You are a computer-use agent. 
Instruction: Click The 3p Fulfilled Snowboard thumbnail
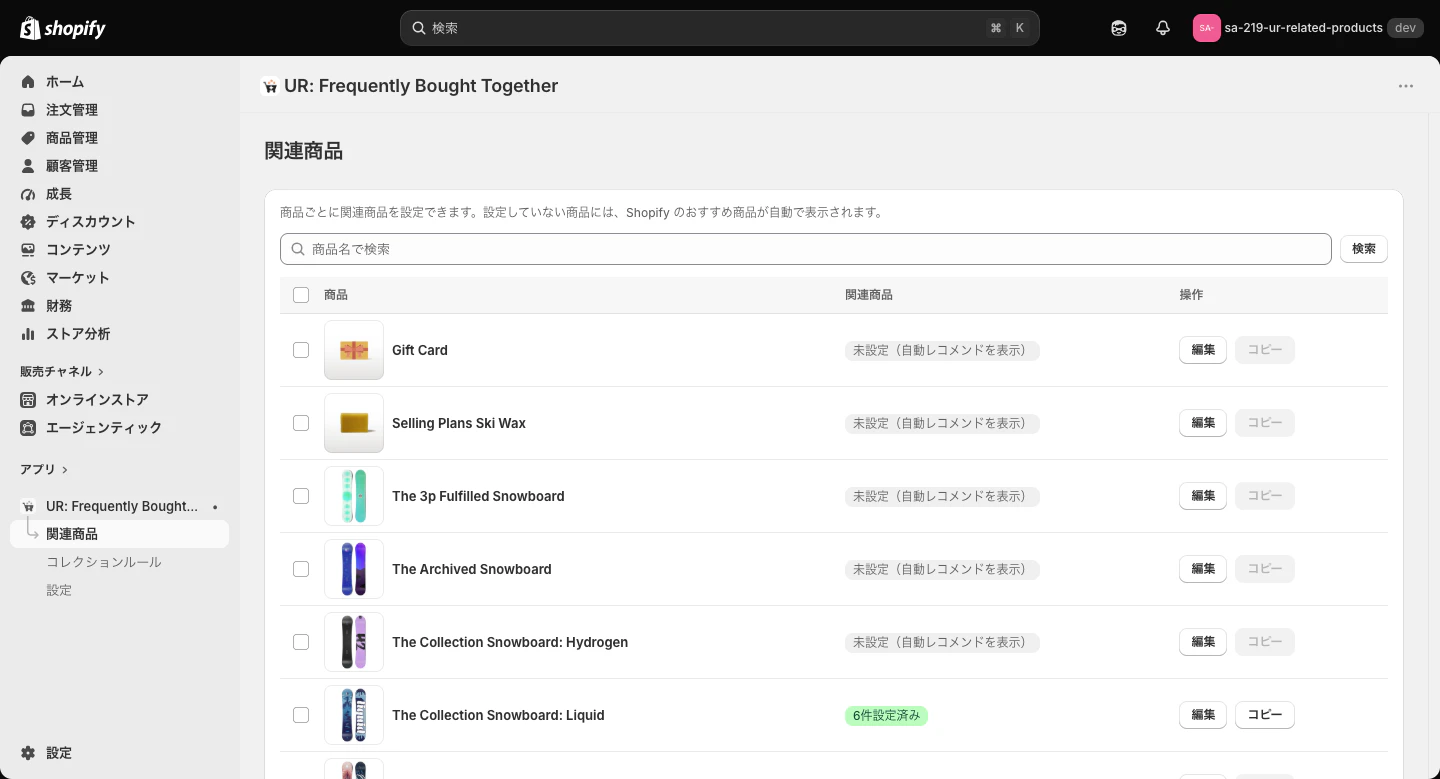point(354,496)
